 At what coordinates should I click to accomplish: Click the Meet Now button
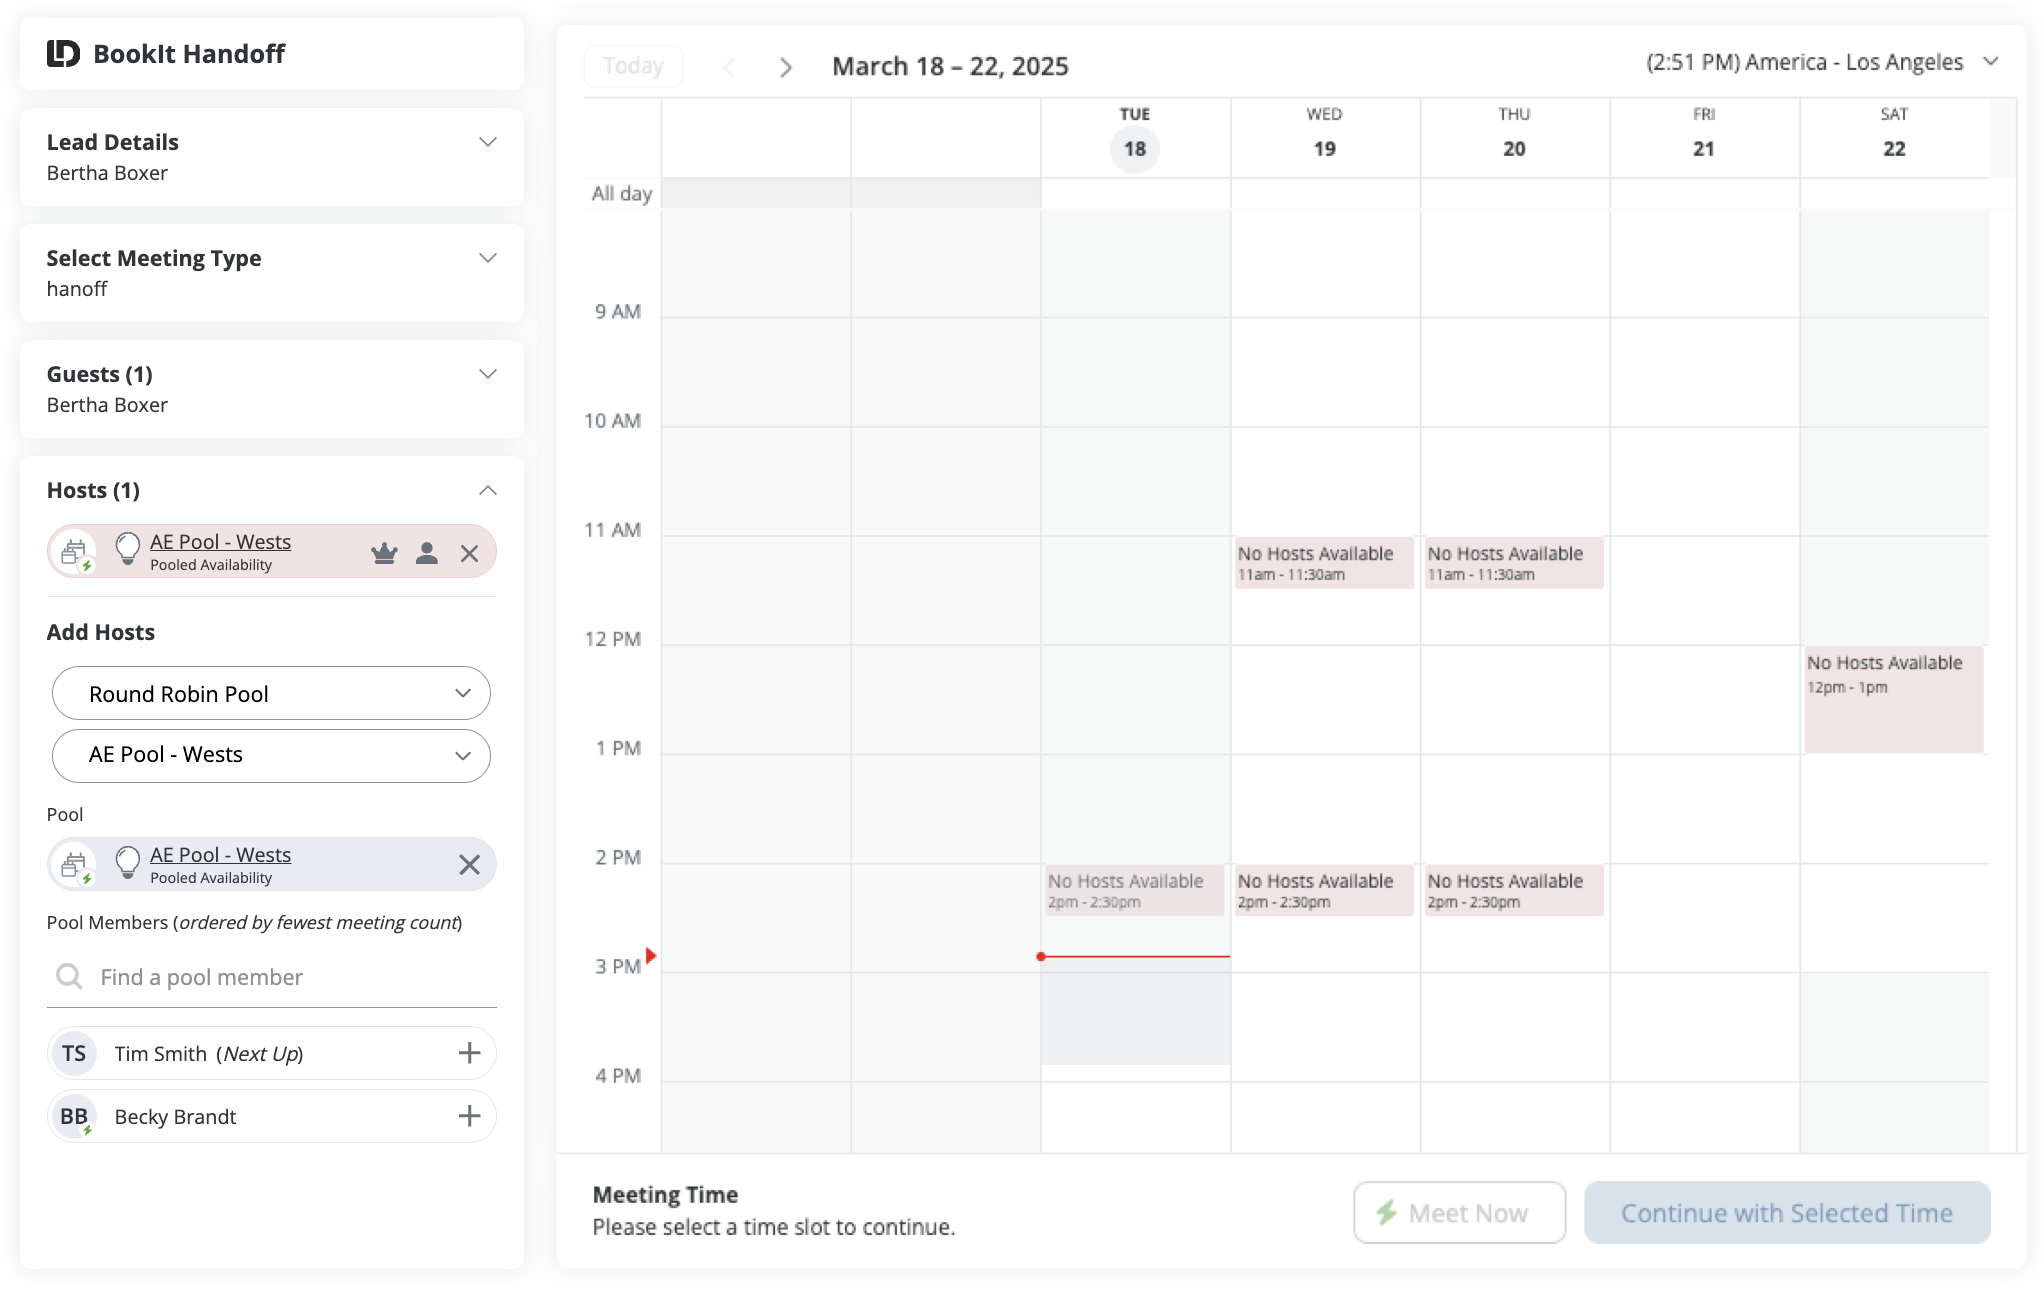pyautogui.click(x=1459, y=1213)
